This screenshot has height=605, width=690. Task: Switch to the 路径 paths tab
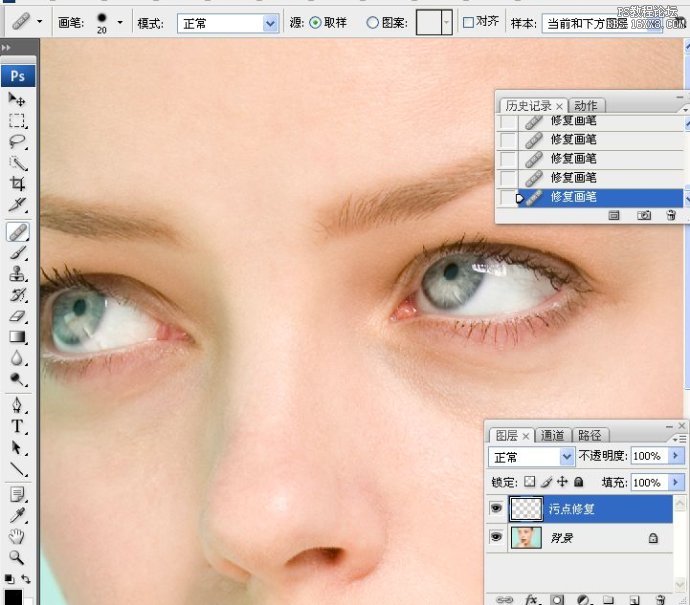tap(590, 436)
